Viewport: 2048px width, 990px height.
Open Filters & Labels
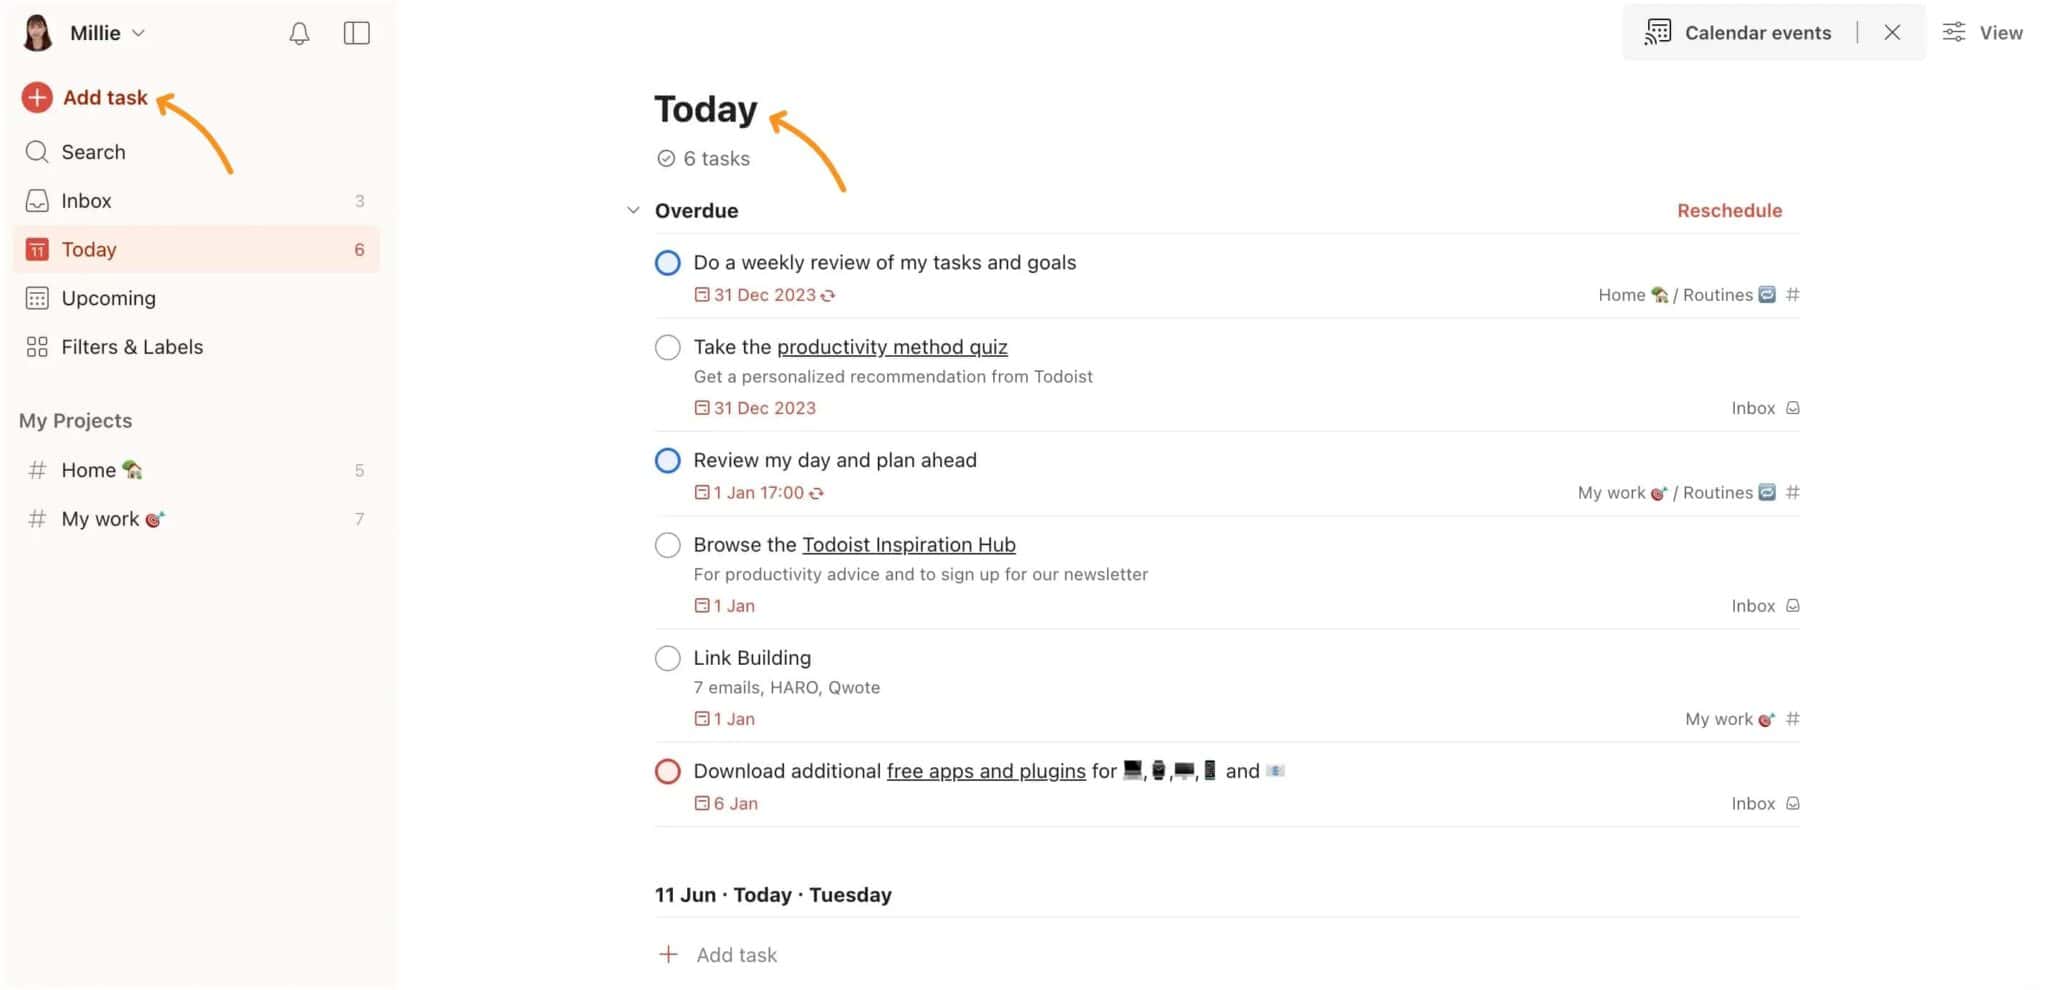point(132,346)
